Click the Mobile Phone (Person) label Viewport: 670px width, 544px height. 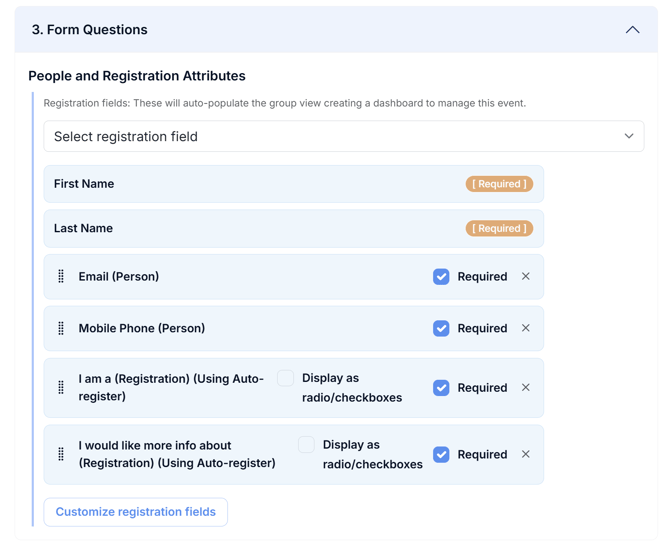click(142, 328)
